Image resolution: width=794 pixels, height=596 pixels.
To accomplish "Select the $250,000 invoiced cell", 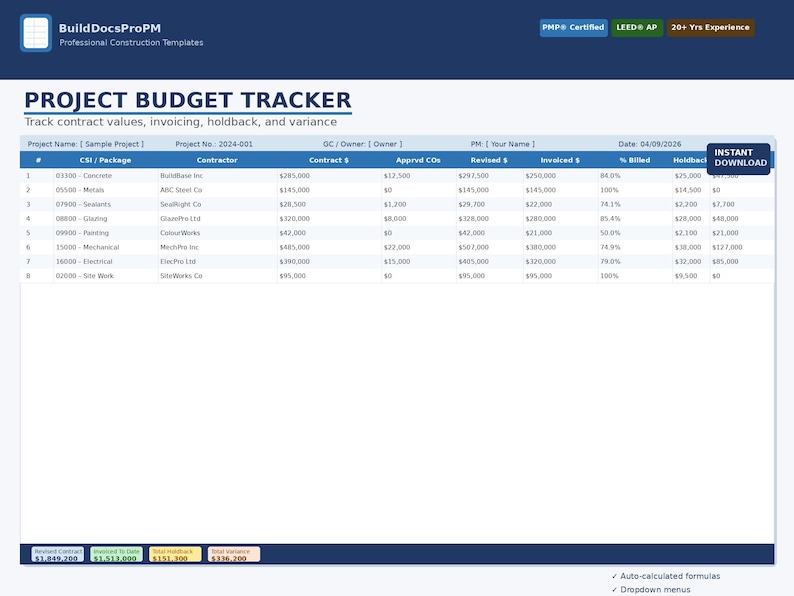I will coord(560,176).
